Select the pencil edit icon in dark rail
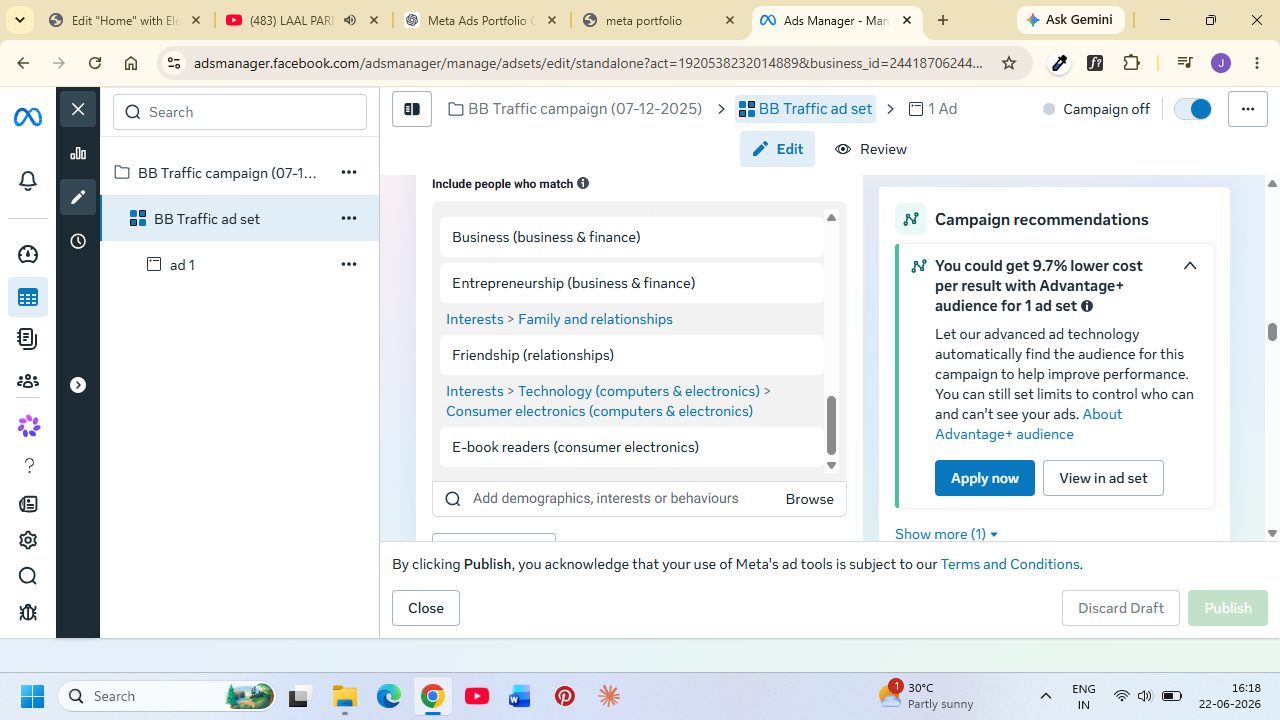Viewport: 1280px width, 720px height. point(78,197)
